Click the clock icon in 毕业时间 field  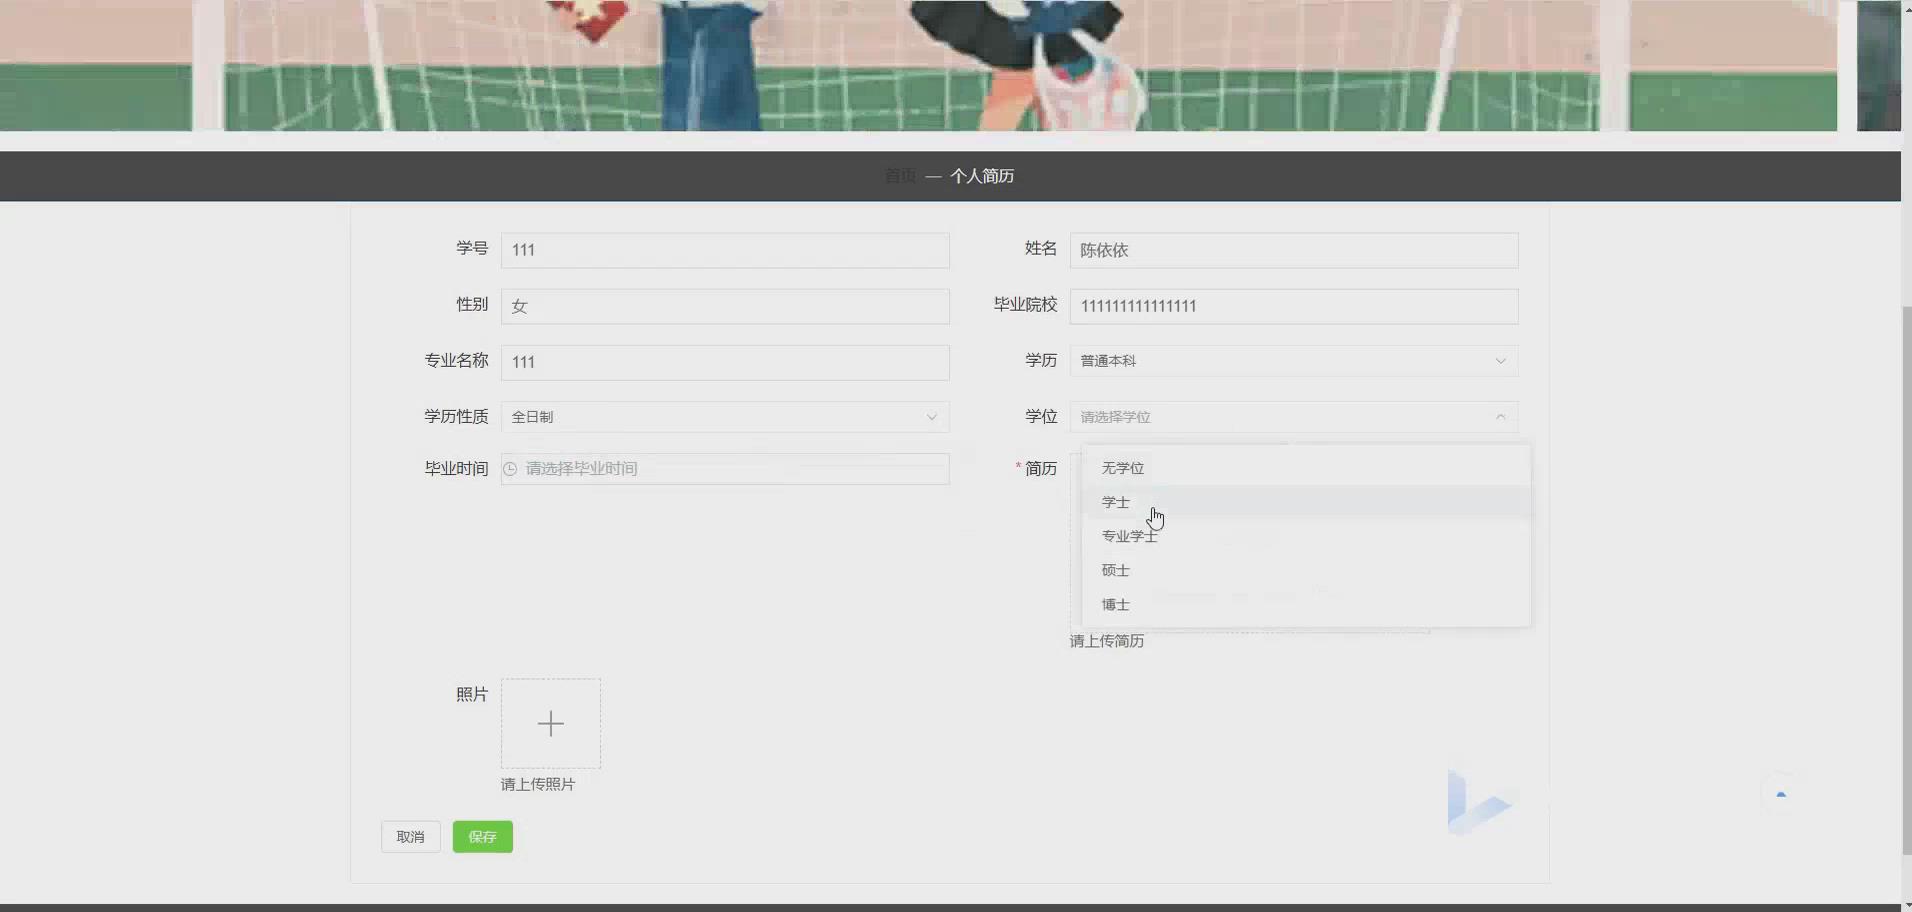pyautogui.click(x=510, y=468)
